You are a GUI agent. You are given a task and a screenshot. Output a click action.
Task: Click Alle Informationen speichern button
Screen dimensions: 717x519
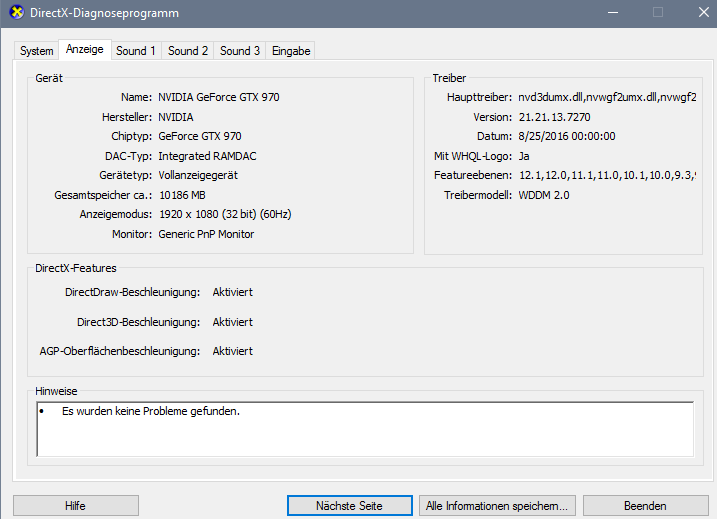pyautogui.click(x=497, y=506)
